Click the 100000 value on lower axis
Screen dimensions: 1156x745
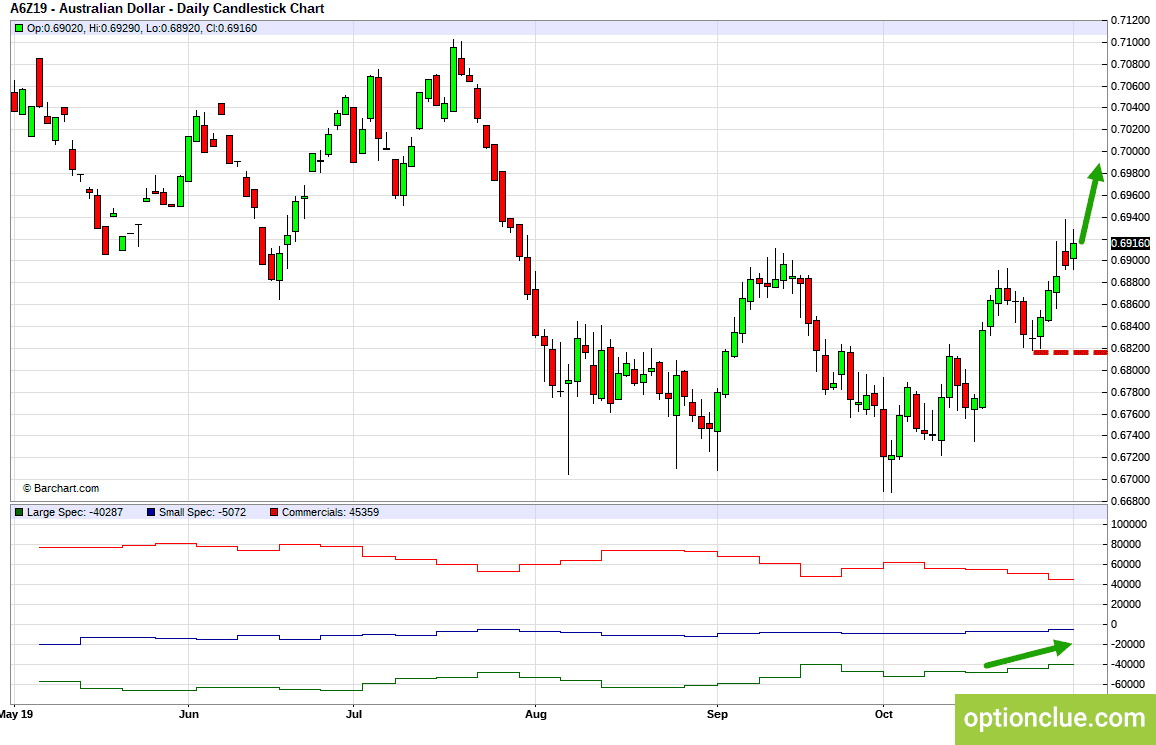click(x=1129, y=525)
